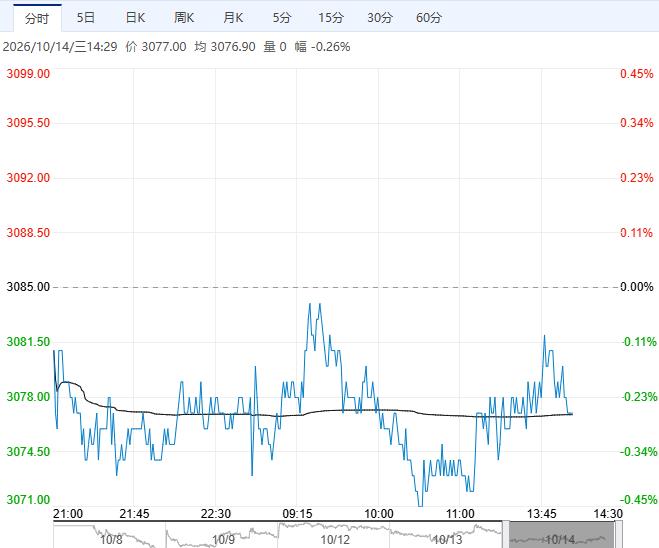Click right handle of 10/14 range selector
Image resolution: width=659 pixels, height=548 pixels.
(619, 535)
